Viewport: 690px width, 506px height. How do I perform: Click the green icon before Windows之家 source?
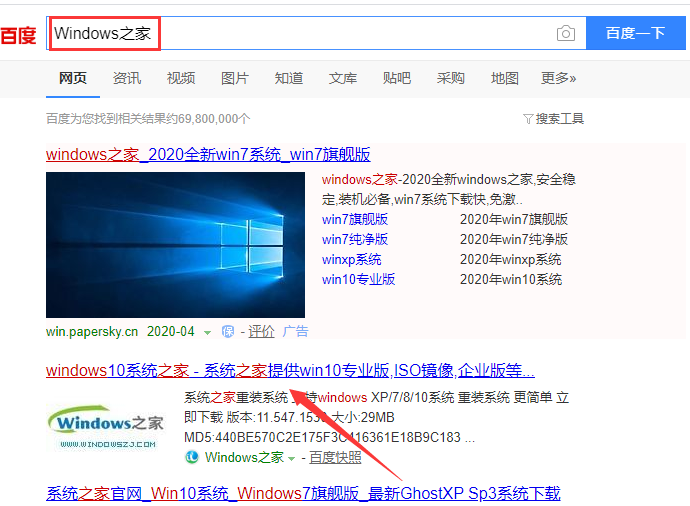[192, 457]
